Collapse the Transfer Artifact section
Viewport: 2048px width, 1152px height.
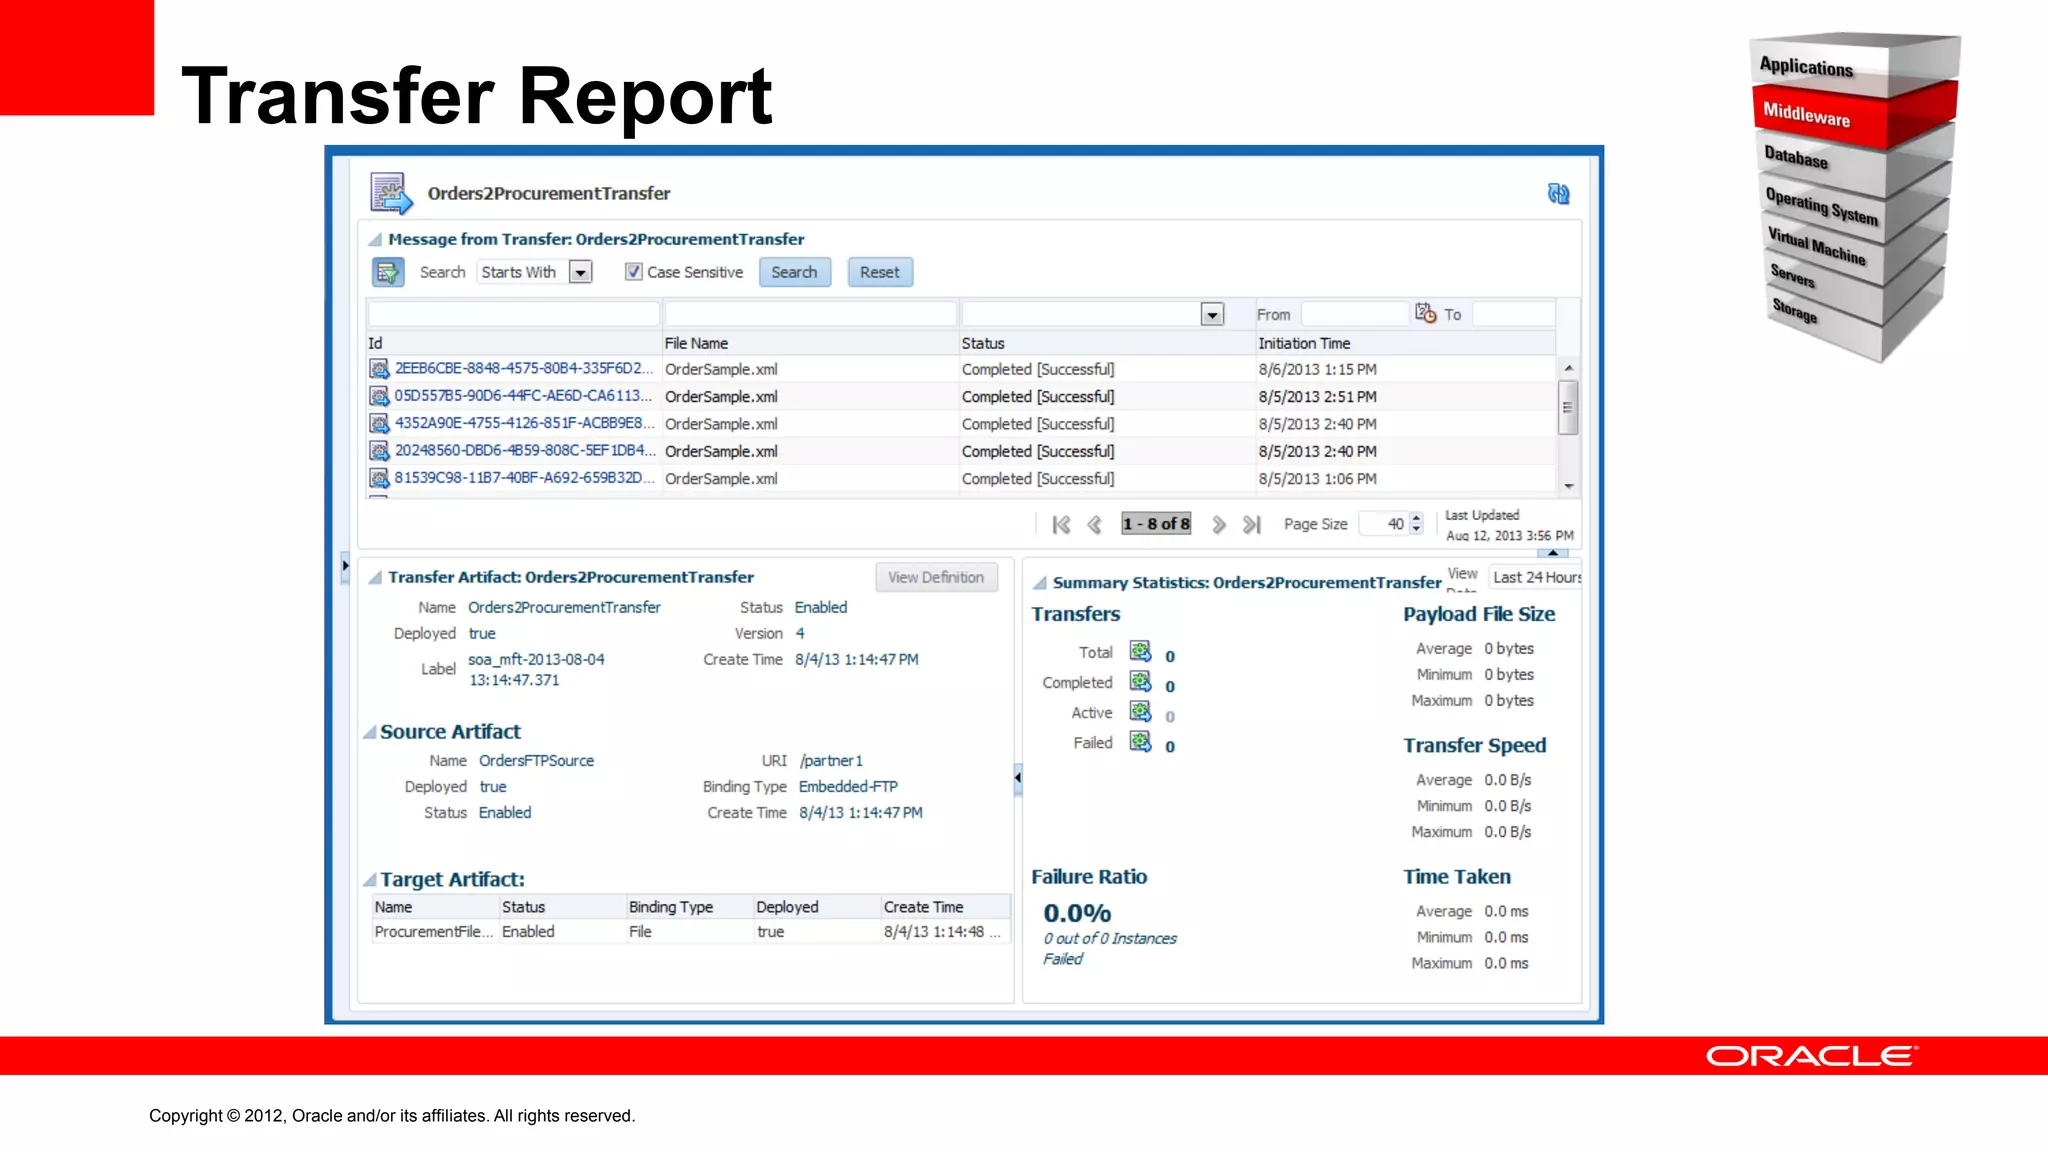coord(375,578)
